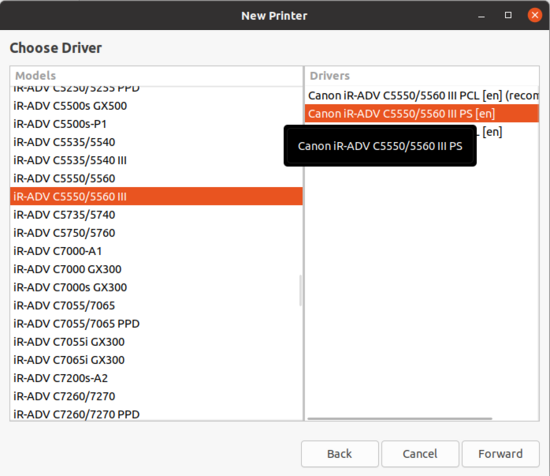
Task: Select the C5550/5560 III PCL recommended driver
Action: [422, 95]
